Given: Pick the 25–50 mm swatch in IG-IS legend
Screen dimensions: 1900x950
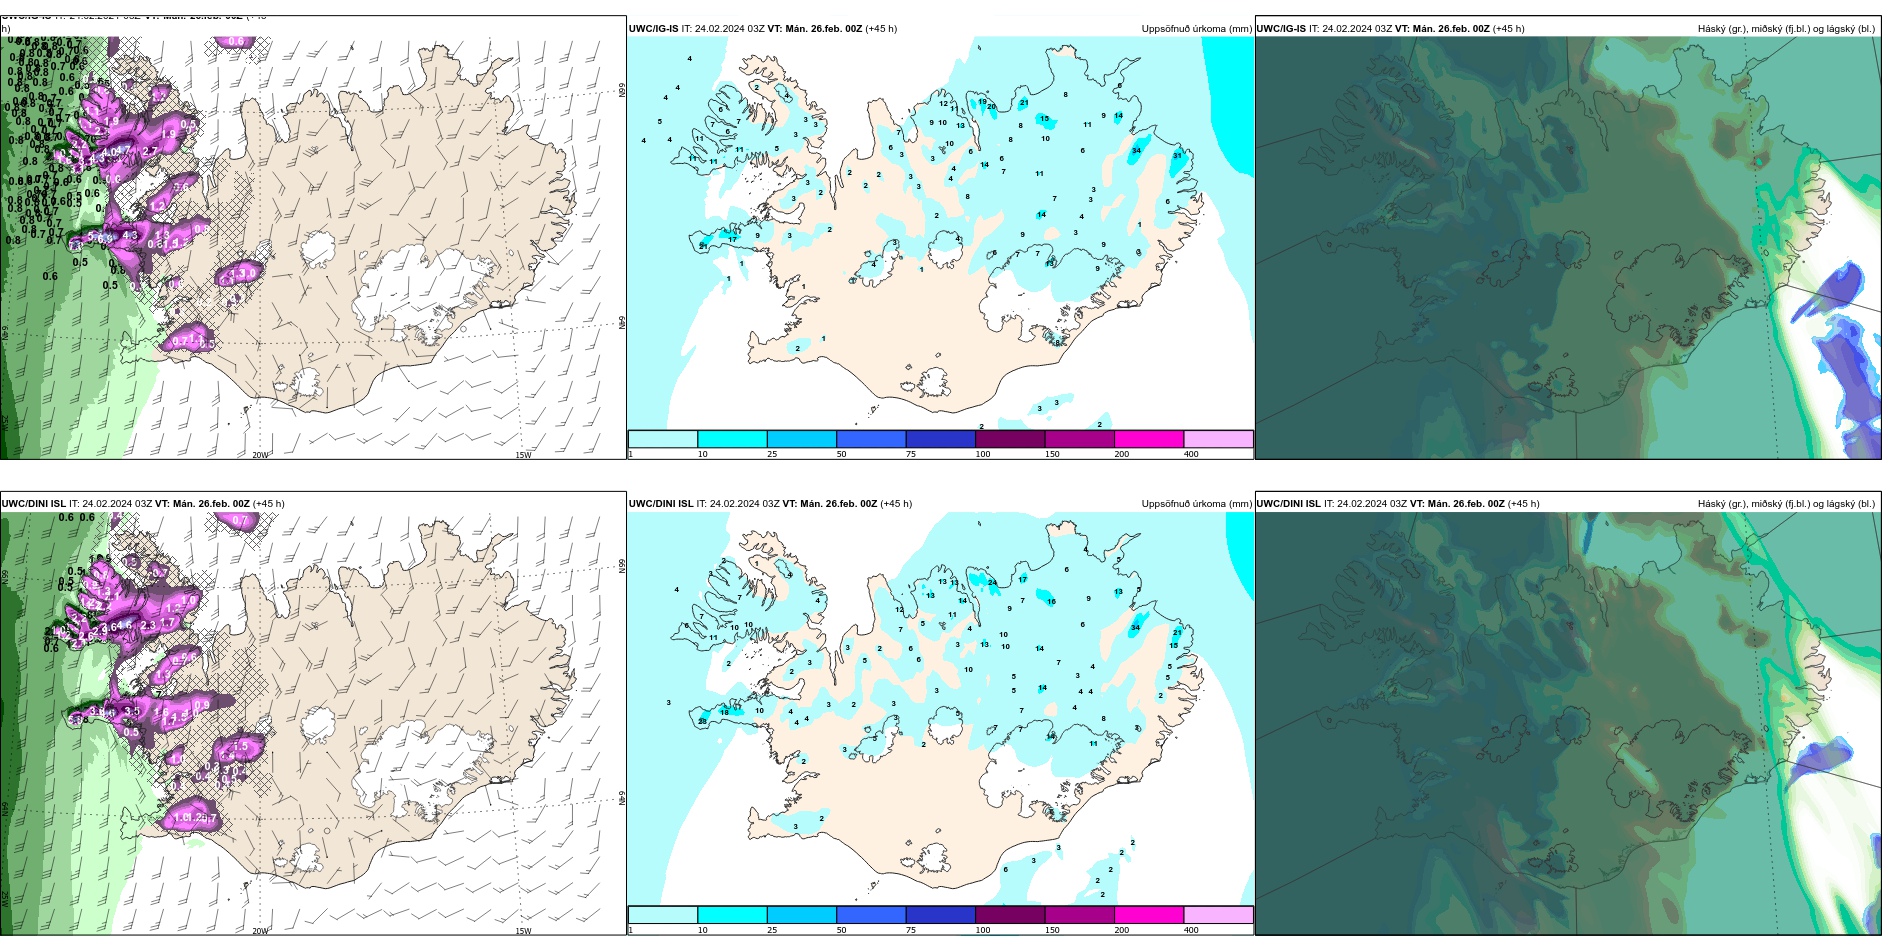Looking at the screenshot, I should click(x=802, y=439).
